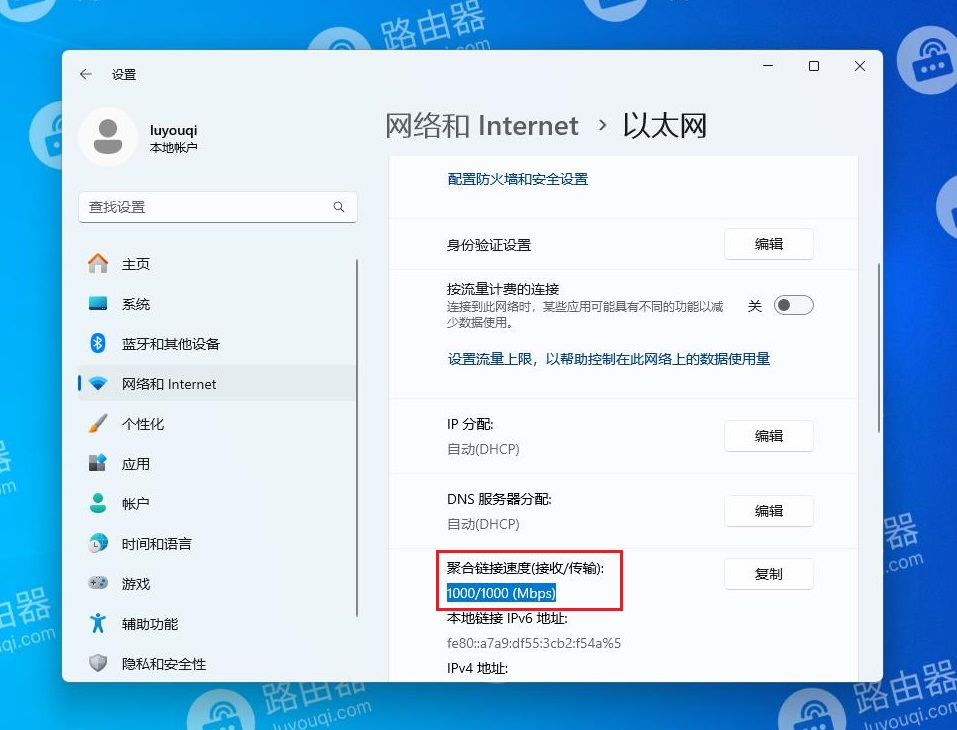This screenshot has height=730, width=957.
Task: Close the 设置 window
Action: (x=860, y=66)
